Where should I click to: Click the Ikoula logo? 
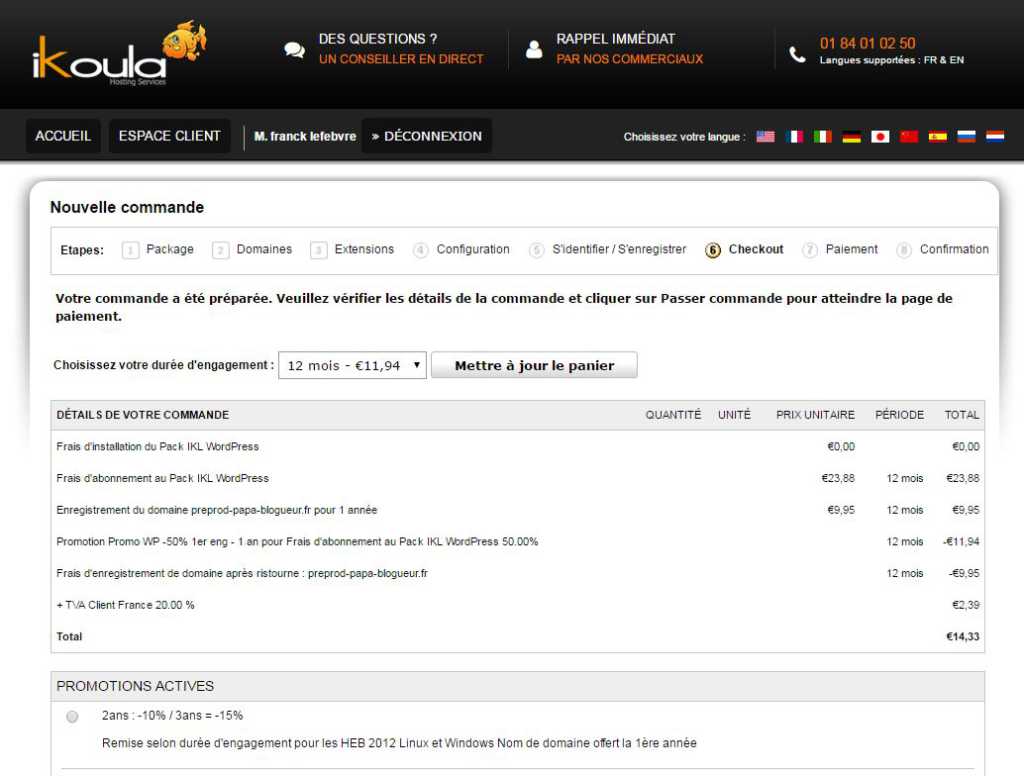118,55
